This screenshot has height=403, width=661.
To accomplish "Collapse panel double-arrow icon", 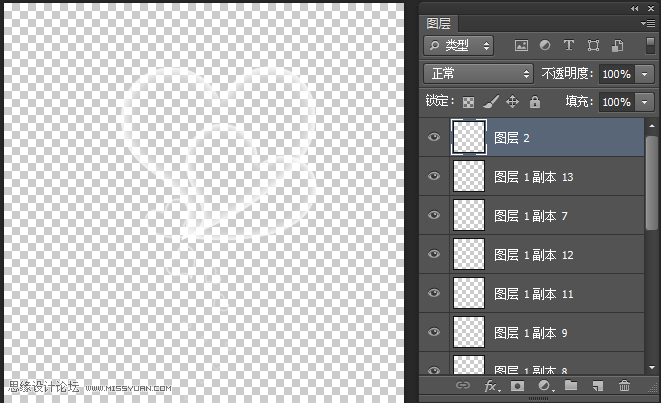I will tap(634, 8).
